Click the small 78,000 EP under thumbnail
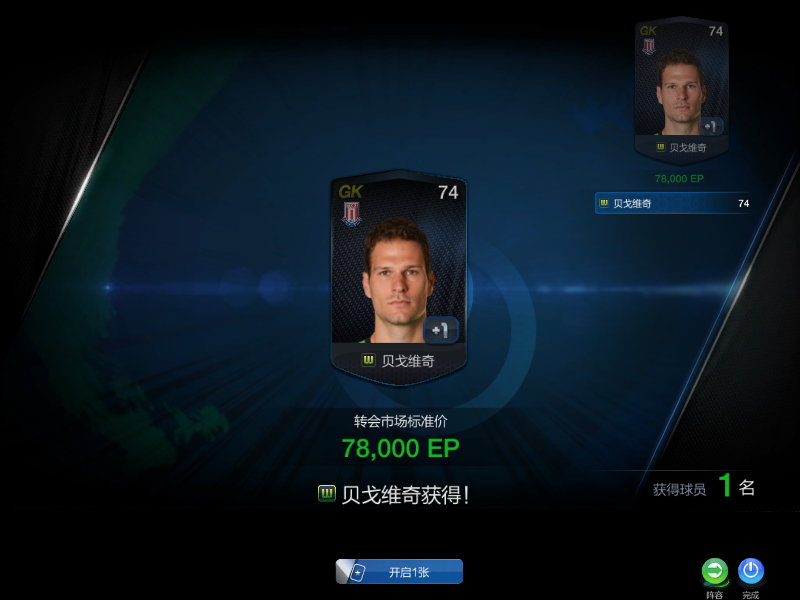This screenshot has width=800, height=600. click(x=679, y=179)
